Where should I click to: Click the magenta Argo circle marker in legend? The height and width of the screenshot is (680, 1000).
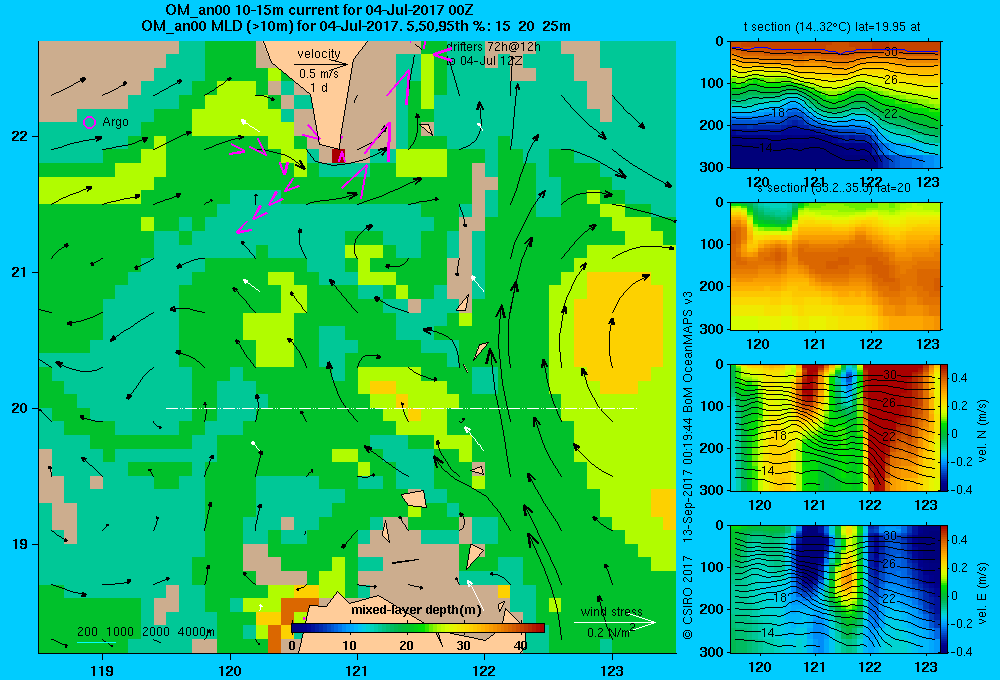tap(90, 122)
